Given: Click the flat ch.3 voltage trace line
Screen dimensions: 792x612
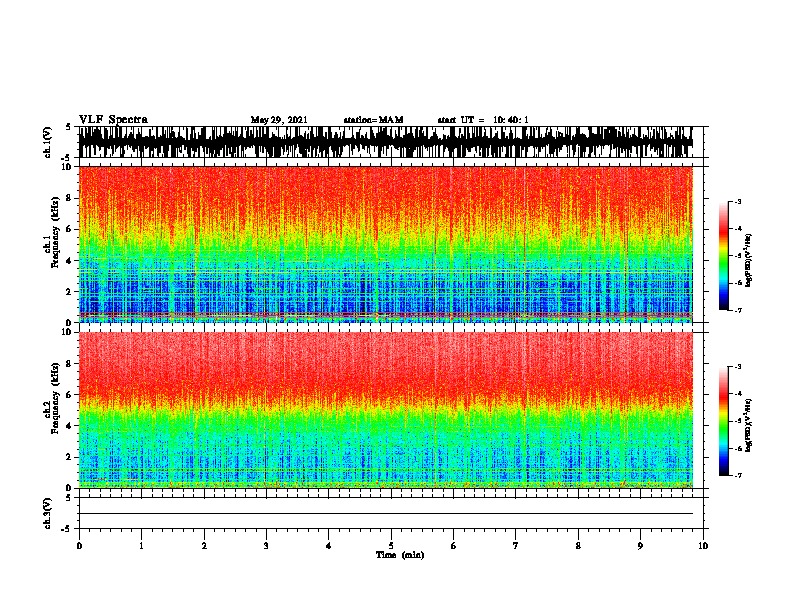Looking at the screenshot, I should click(x=385, y=514).
